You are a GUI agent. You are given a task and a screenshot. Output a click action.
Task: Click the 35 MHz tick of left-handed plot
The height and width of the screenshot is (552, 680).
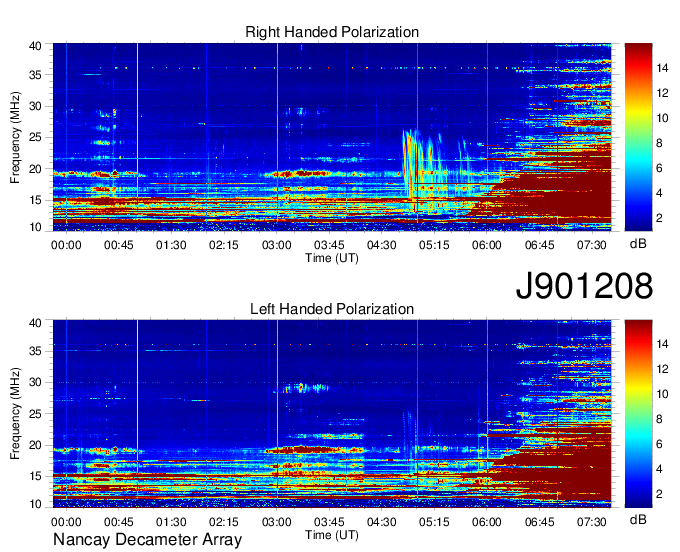[x=35, y=351]
